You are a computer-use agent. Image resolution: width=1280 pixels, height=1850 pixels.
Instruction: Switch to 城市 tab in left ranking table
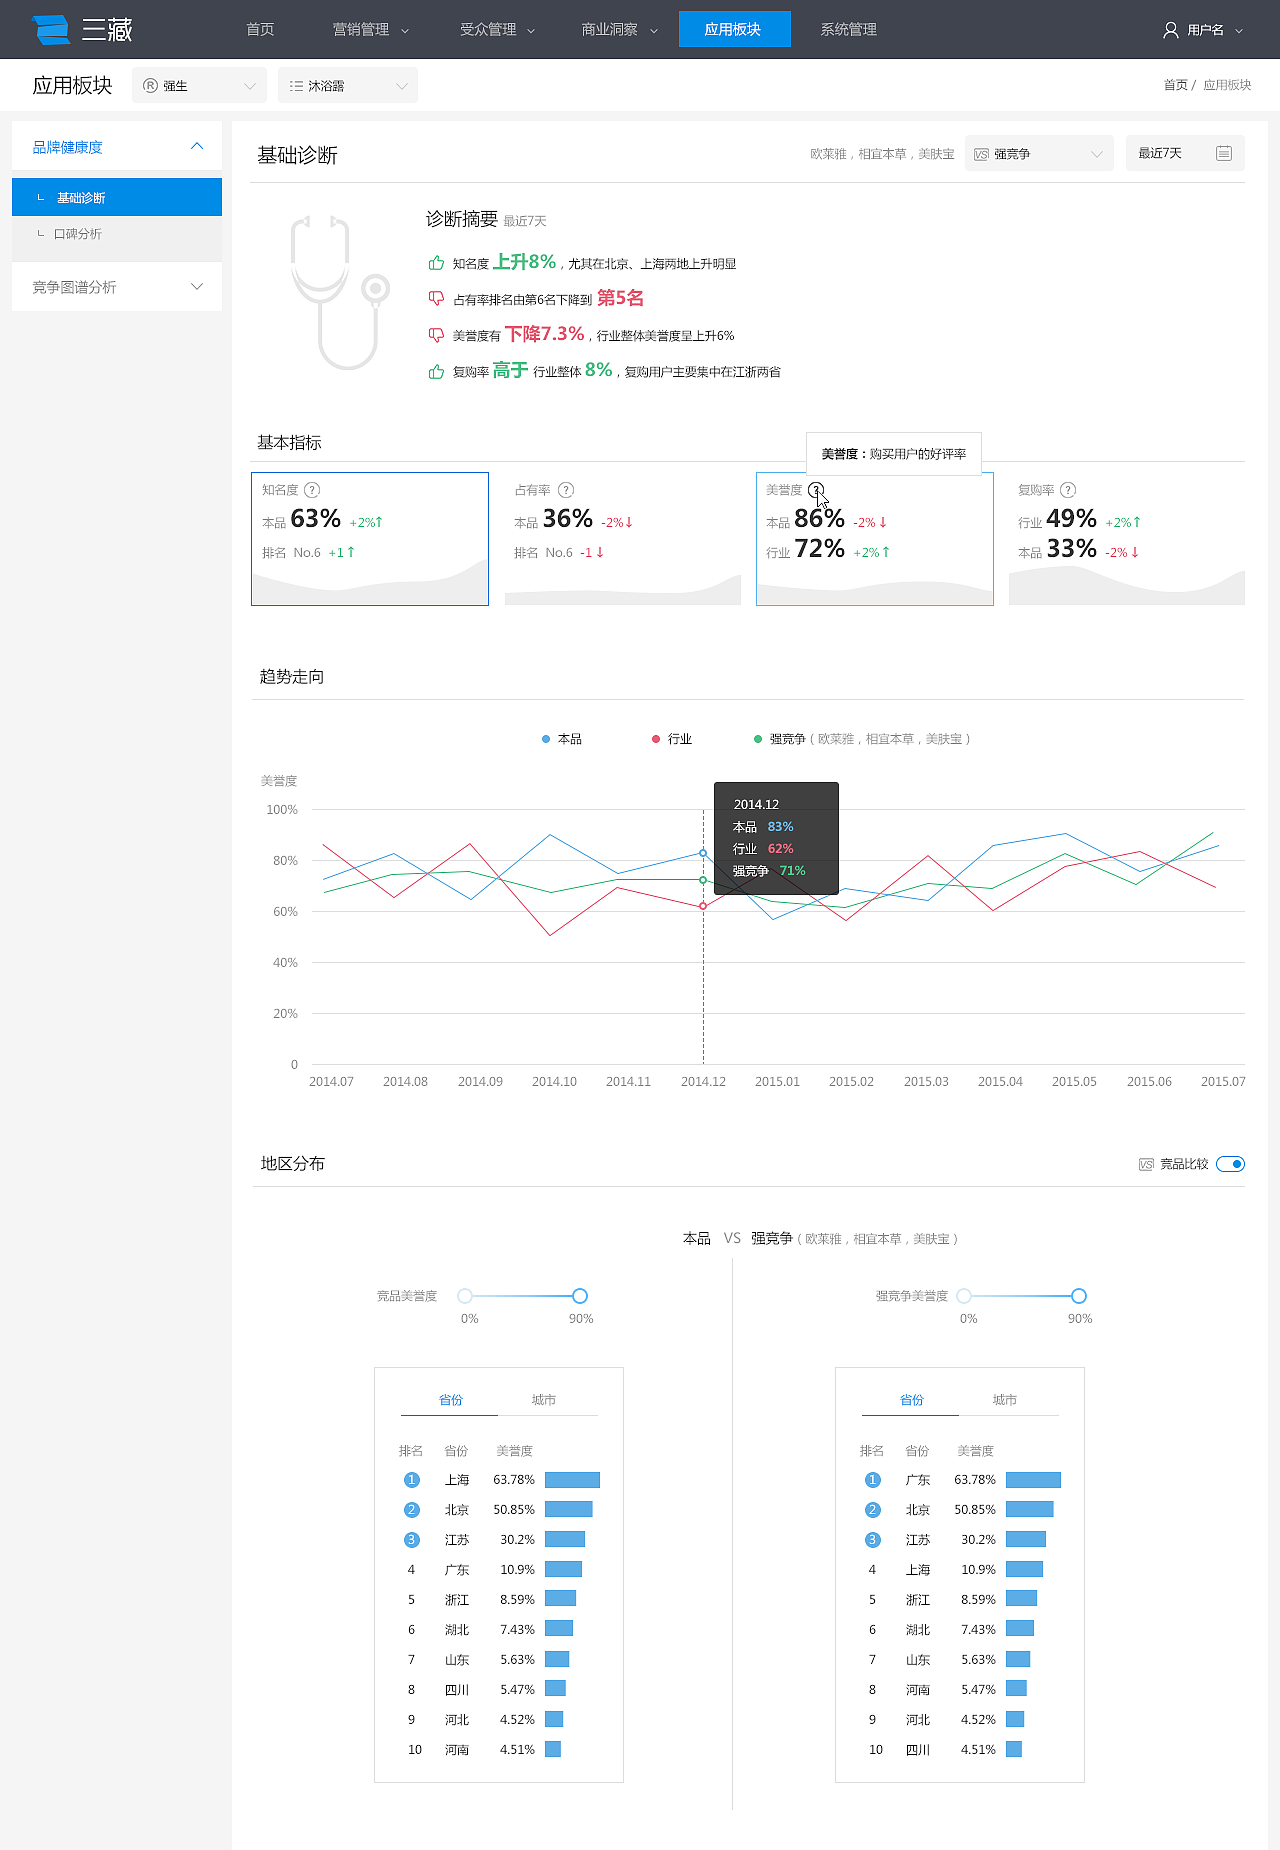click(x=544, y=1400)
